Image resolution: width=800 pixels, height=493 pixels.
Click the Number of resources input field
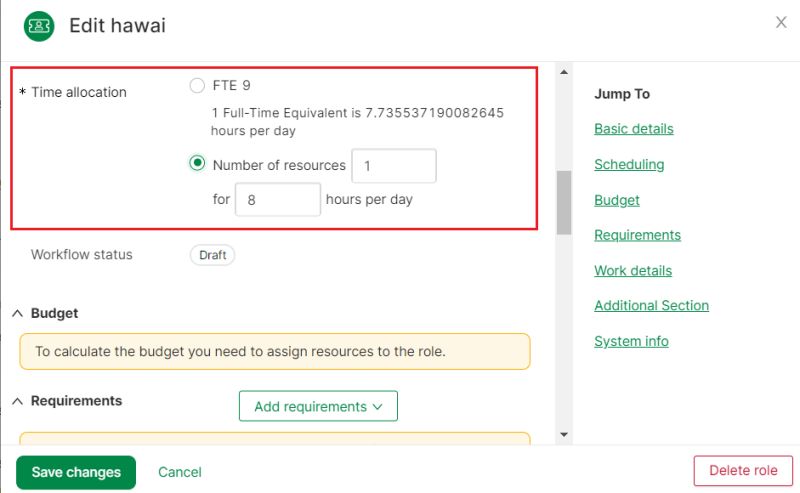point(394,166)
